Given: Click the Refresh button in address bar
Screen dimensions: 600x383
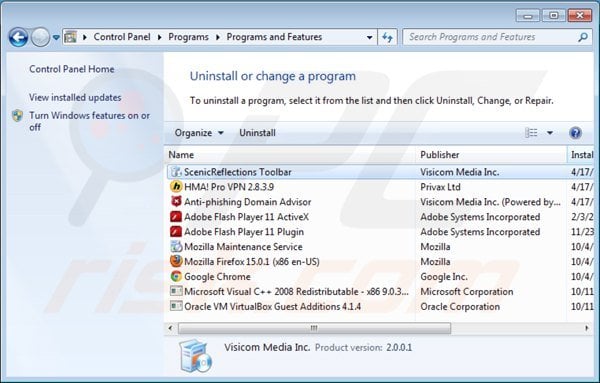Looking at the screenshot, I should 387,37.
